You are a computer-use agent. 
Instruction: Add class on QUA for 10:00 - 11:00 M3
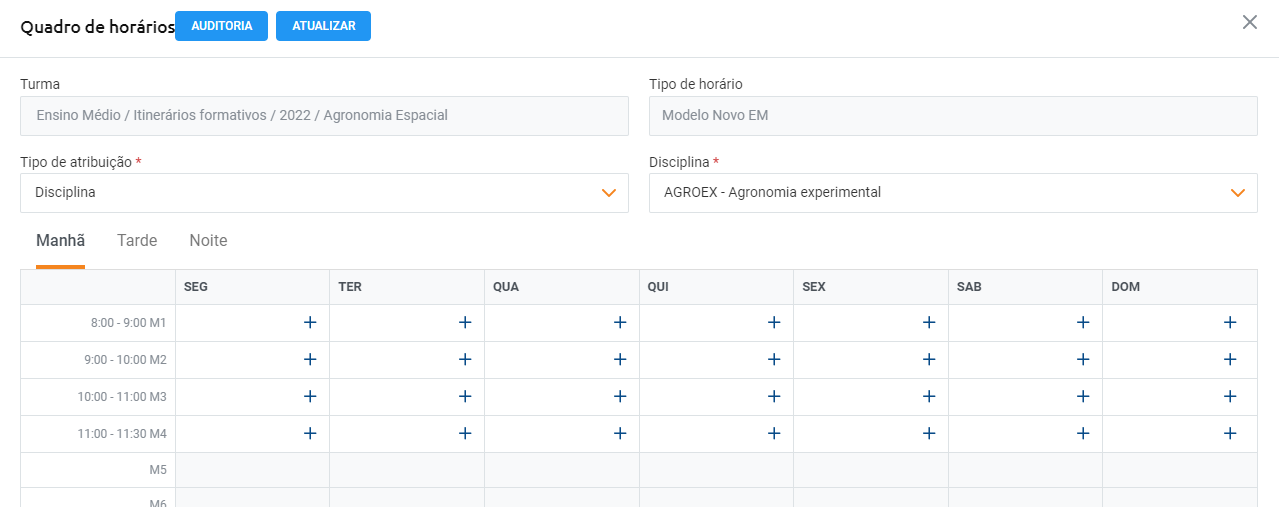point(620,396)
